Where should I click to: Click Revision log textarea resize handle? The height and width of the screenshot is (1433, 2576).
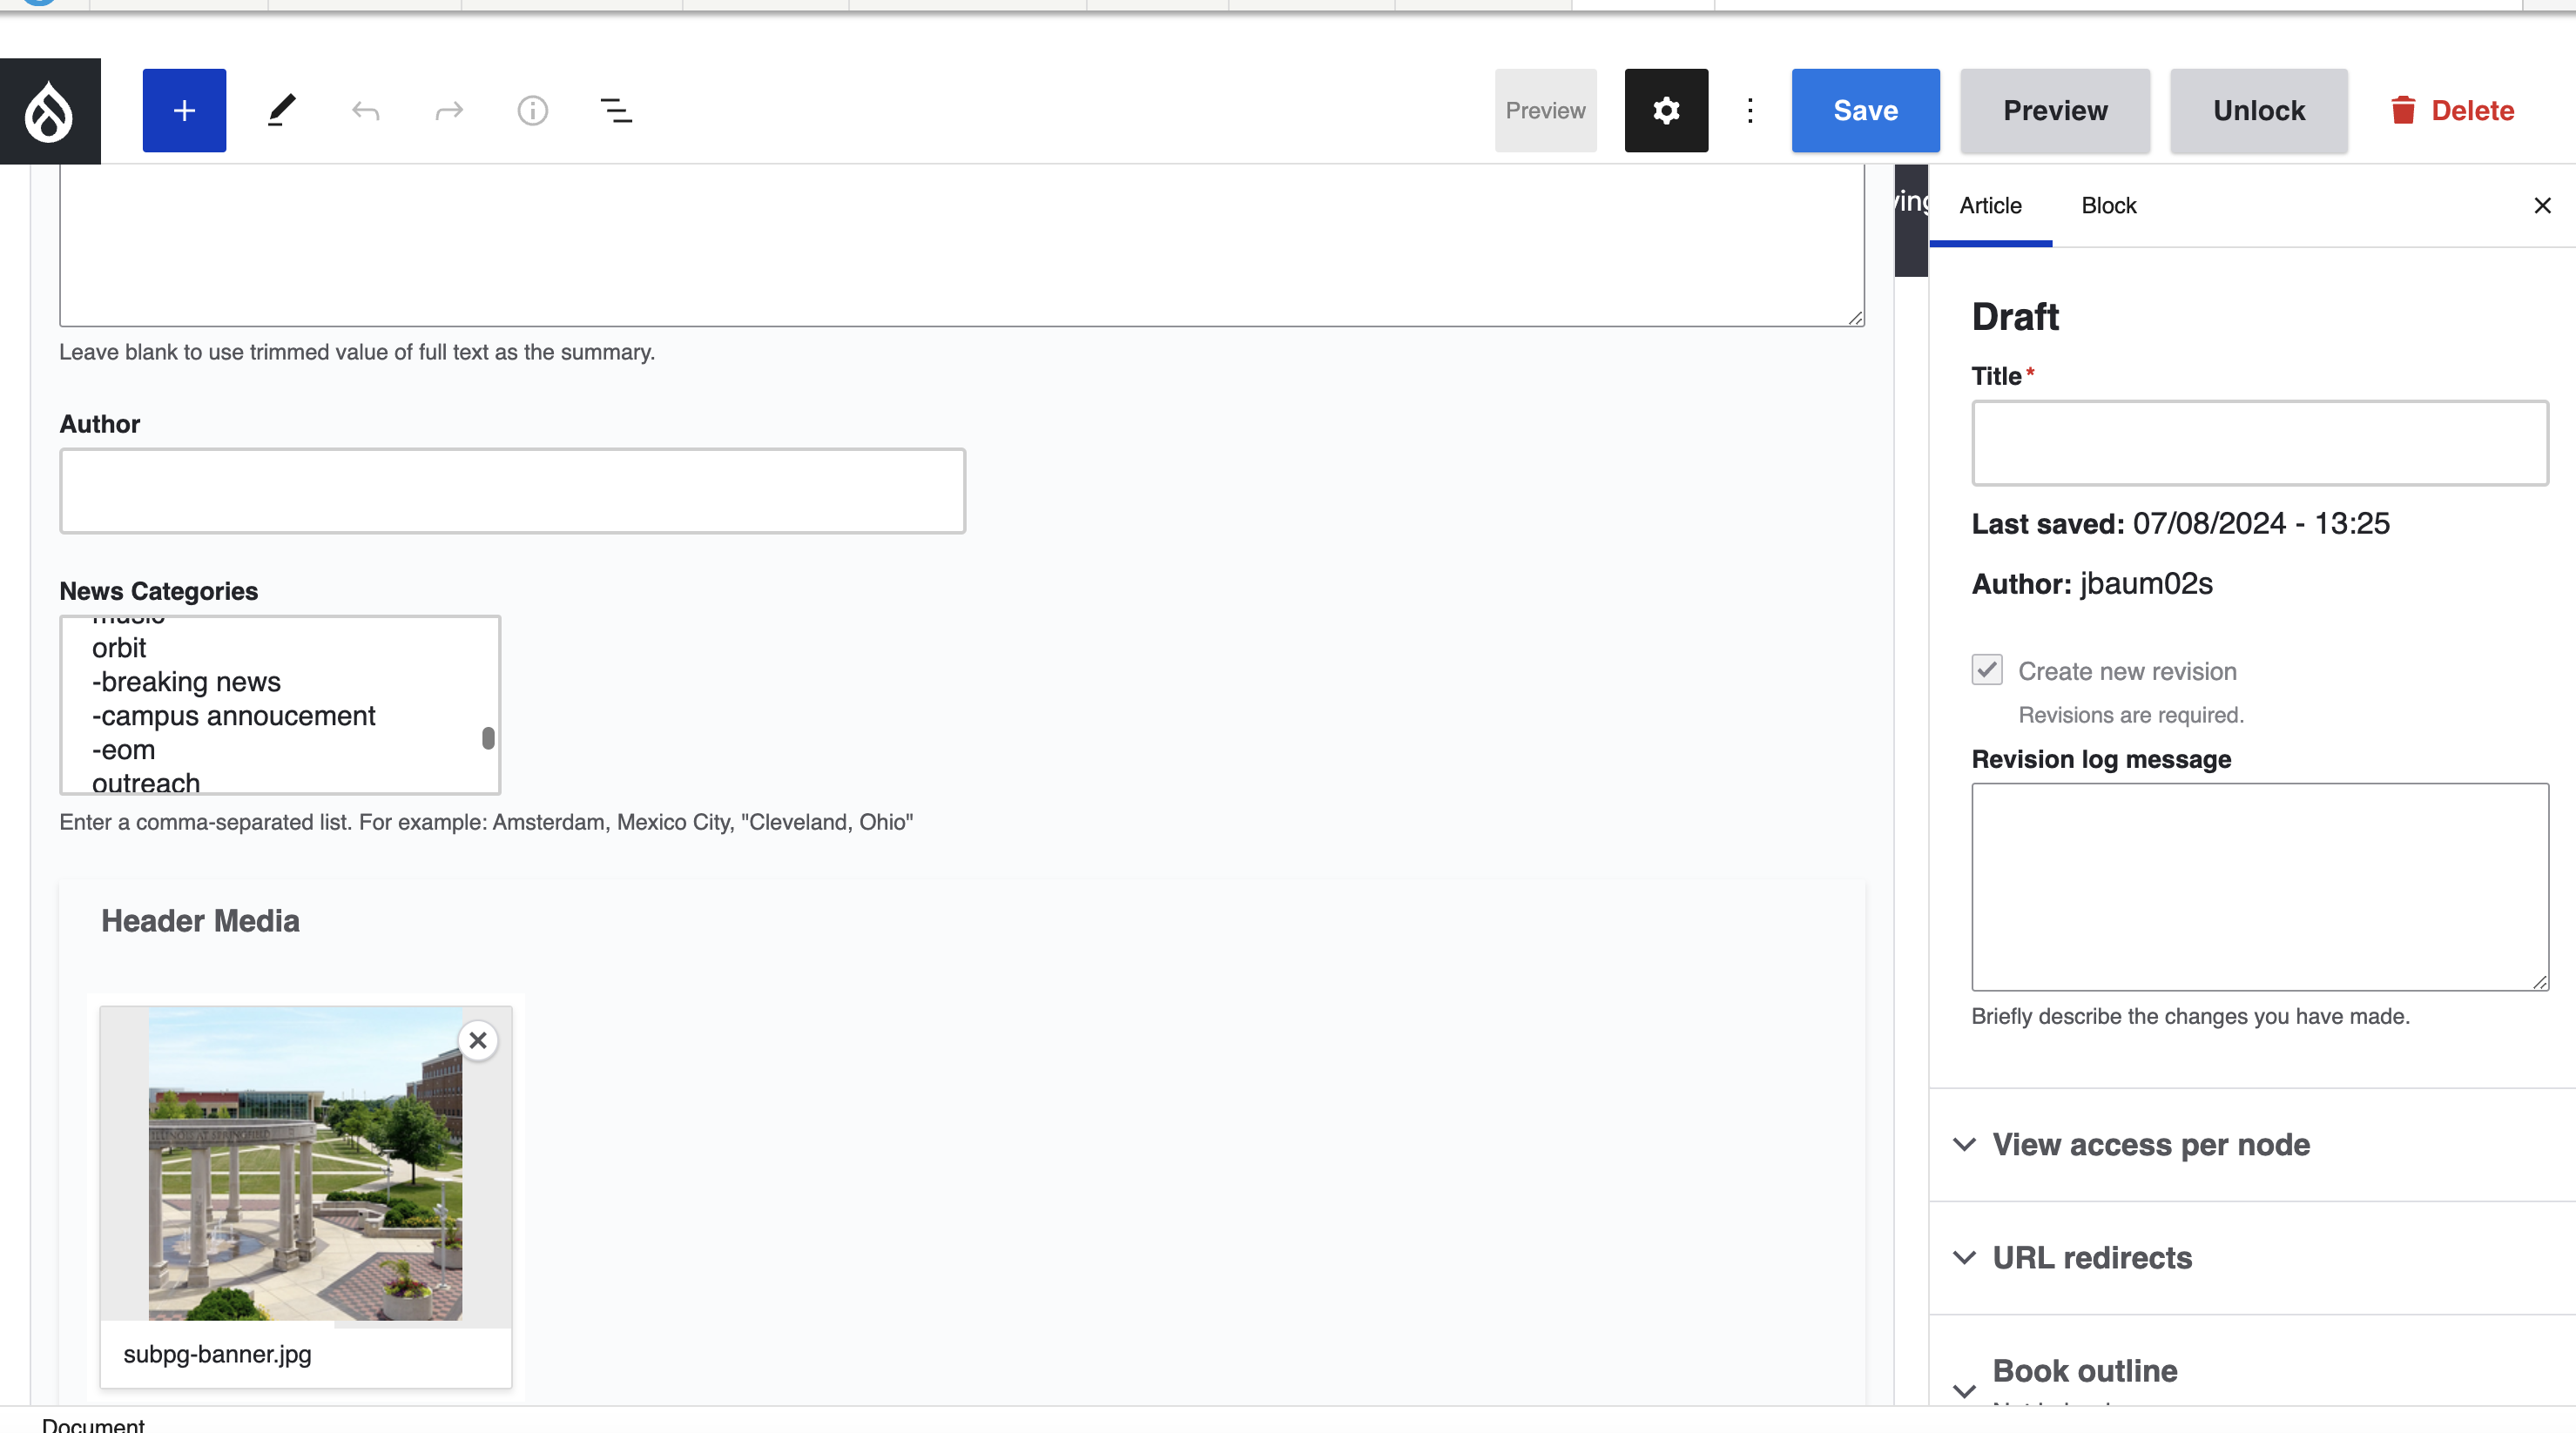pos(2539,982)
